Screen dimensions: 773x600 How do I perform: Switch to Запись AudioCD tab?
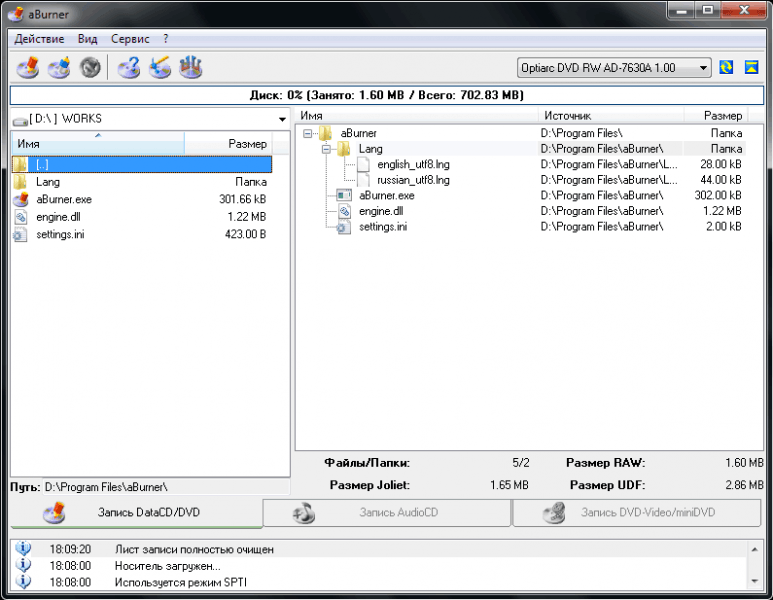[x=387, y=513]
